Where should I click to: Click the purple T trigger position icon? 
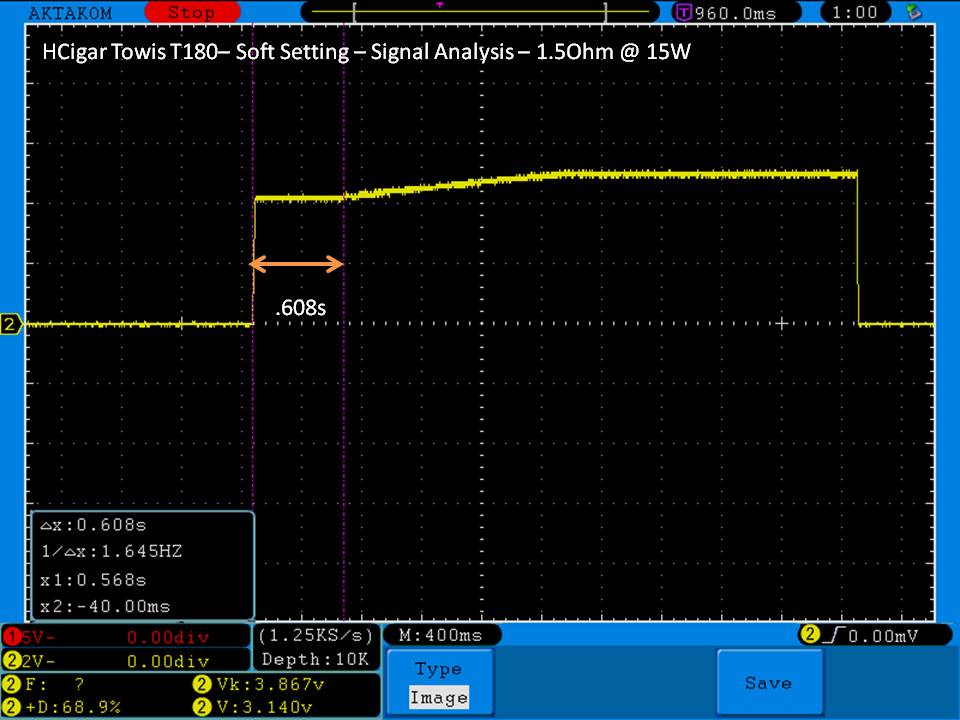click(x=684, y=13)
